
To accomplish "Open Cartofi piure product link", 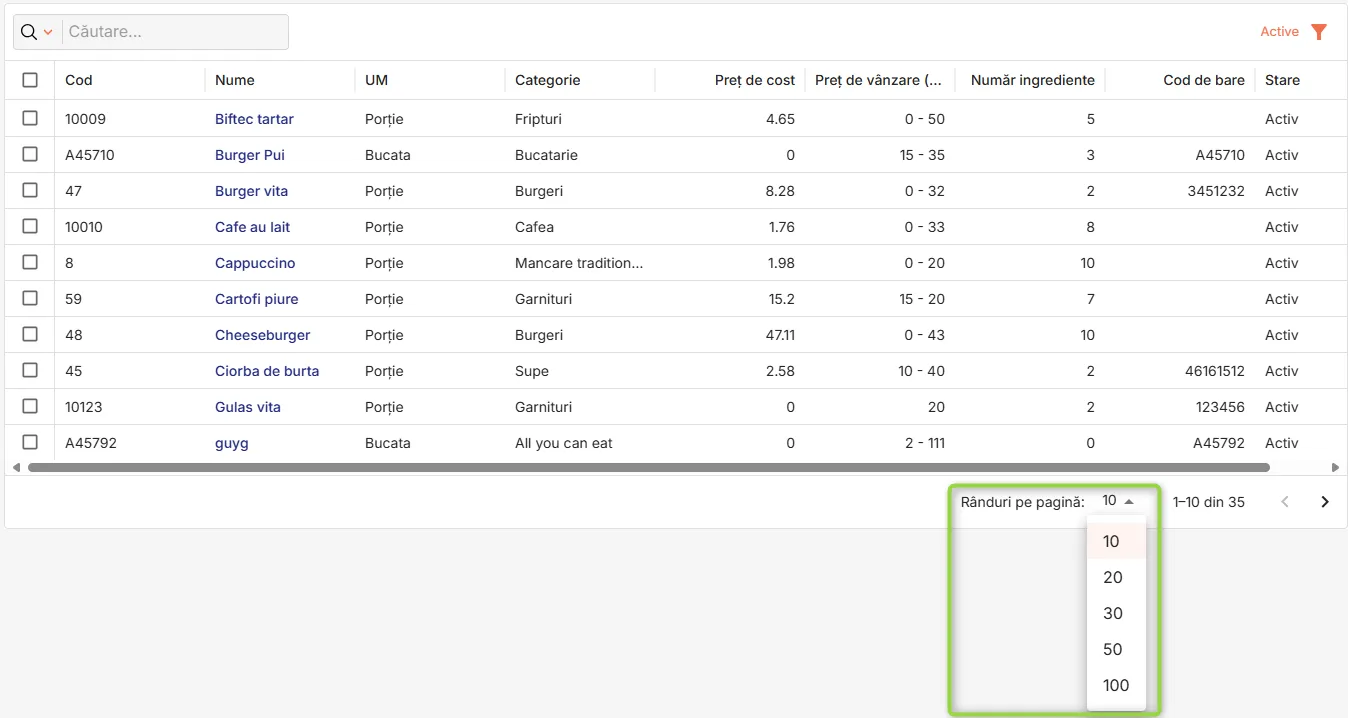I will pos(256,299).
